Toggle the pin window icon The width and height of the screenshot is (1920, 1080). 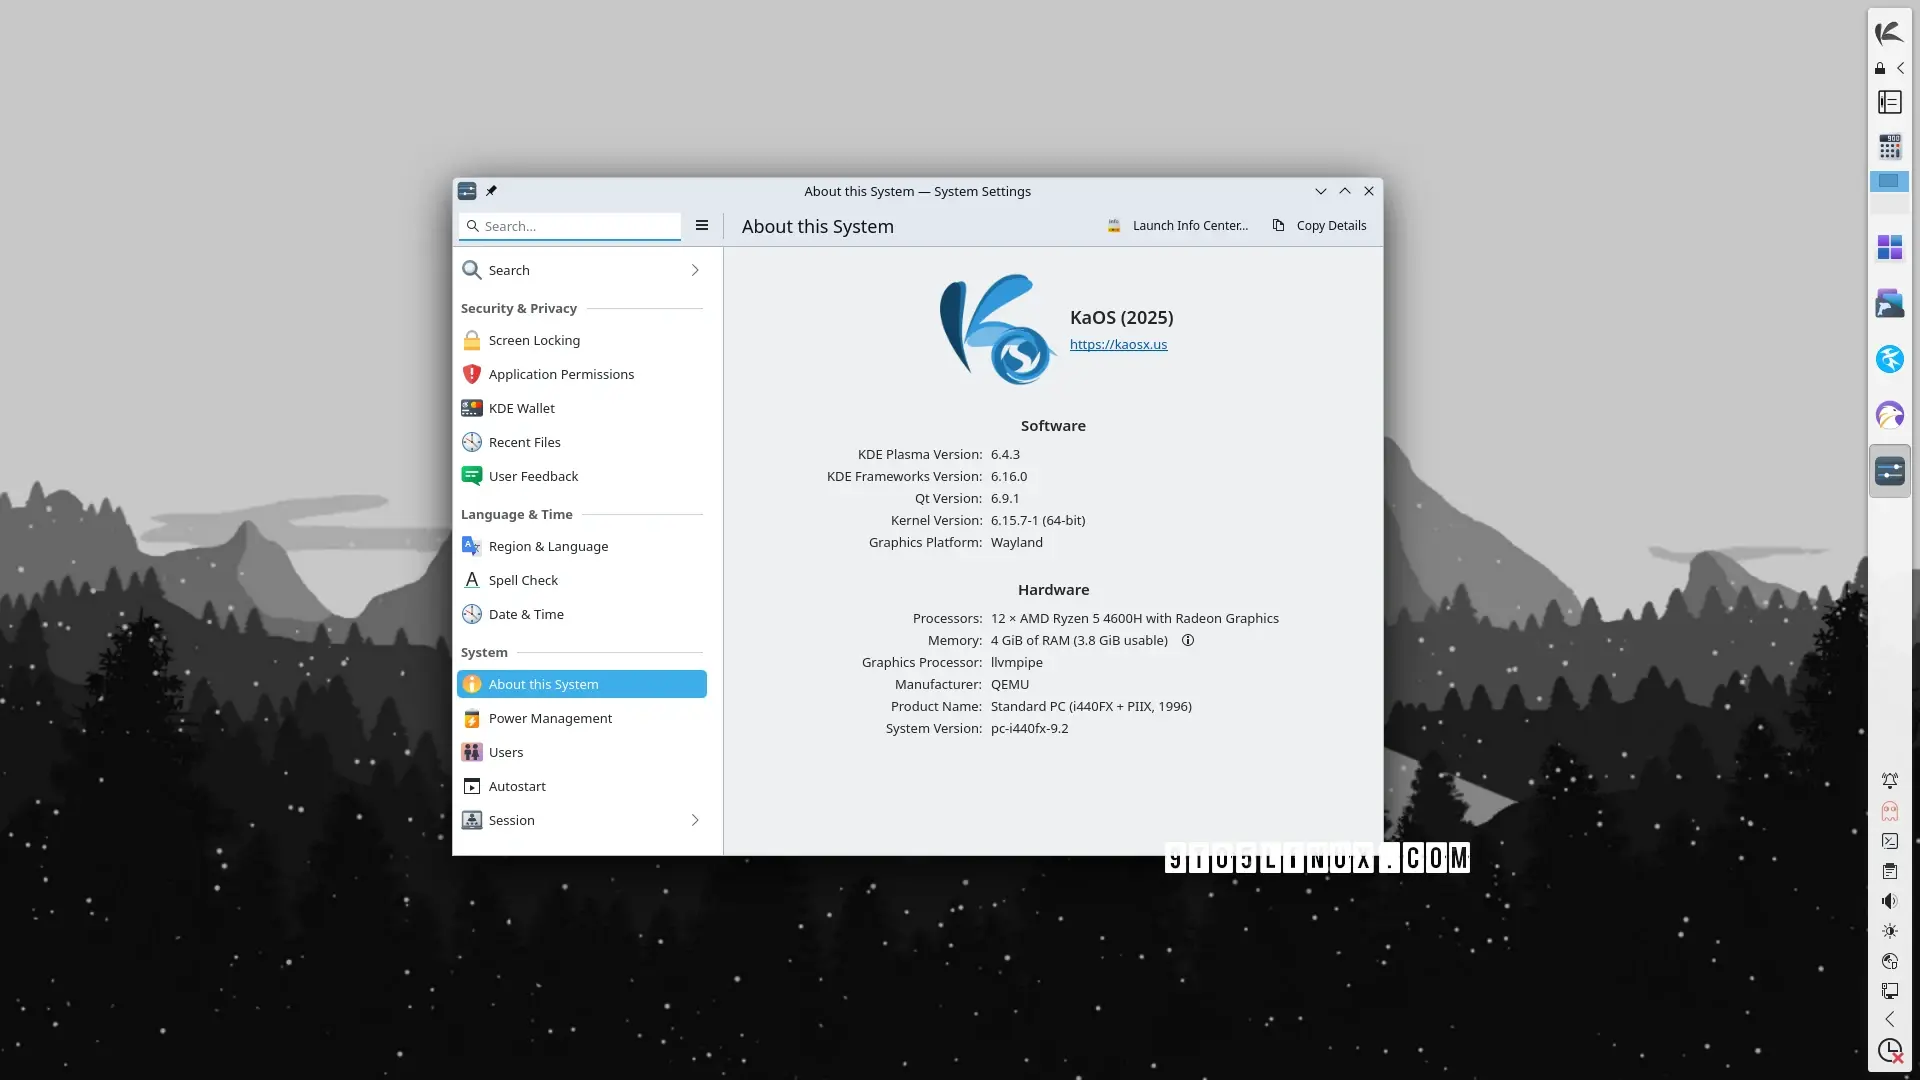[491, 191]
